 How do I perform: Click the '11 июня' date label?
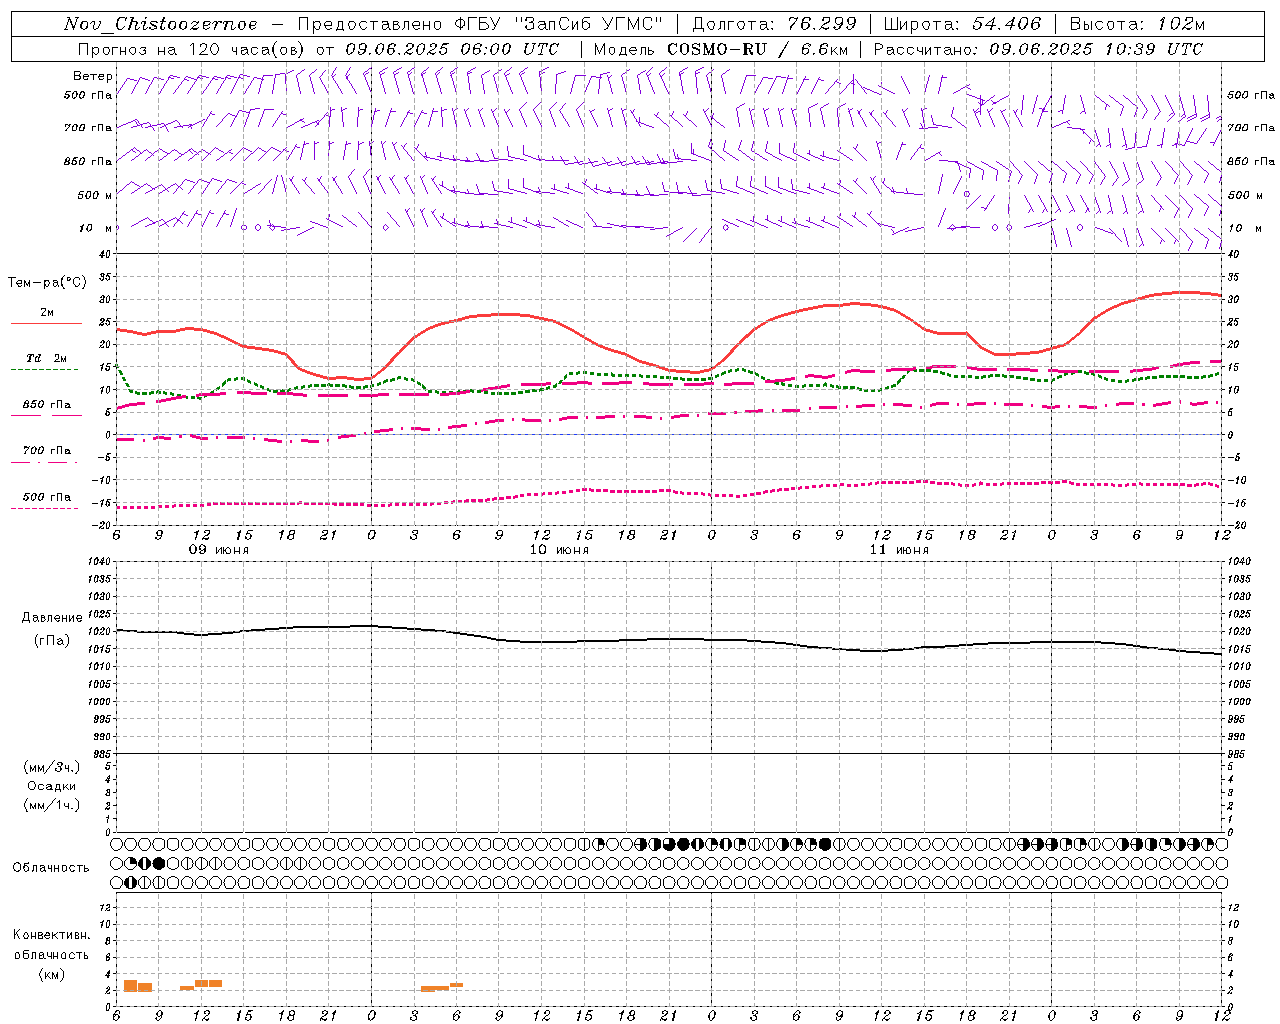[899, 550]
